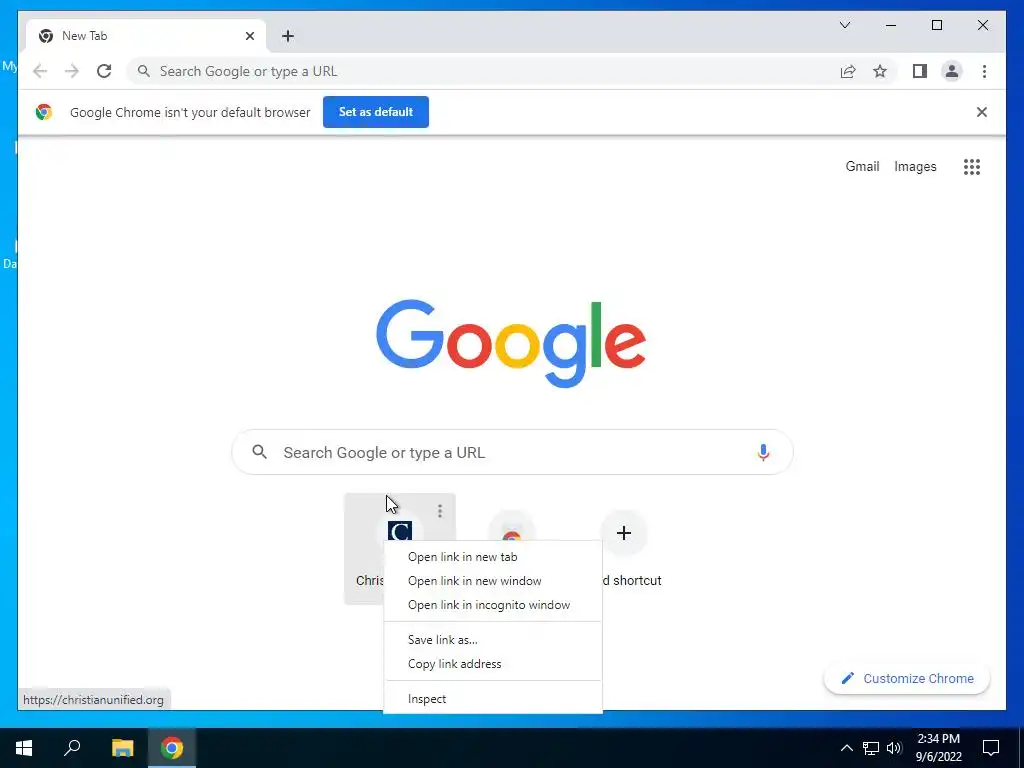The height and width of the screenshot is (768, 1024).
Task: Click the network tray icon
Action: [871, 748]
